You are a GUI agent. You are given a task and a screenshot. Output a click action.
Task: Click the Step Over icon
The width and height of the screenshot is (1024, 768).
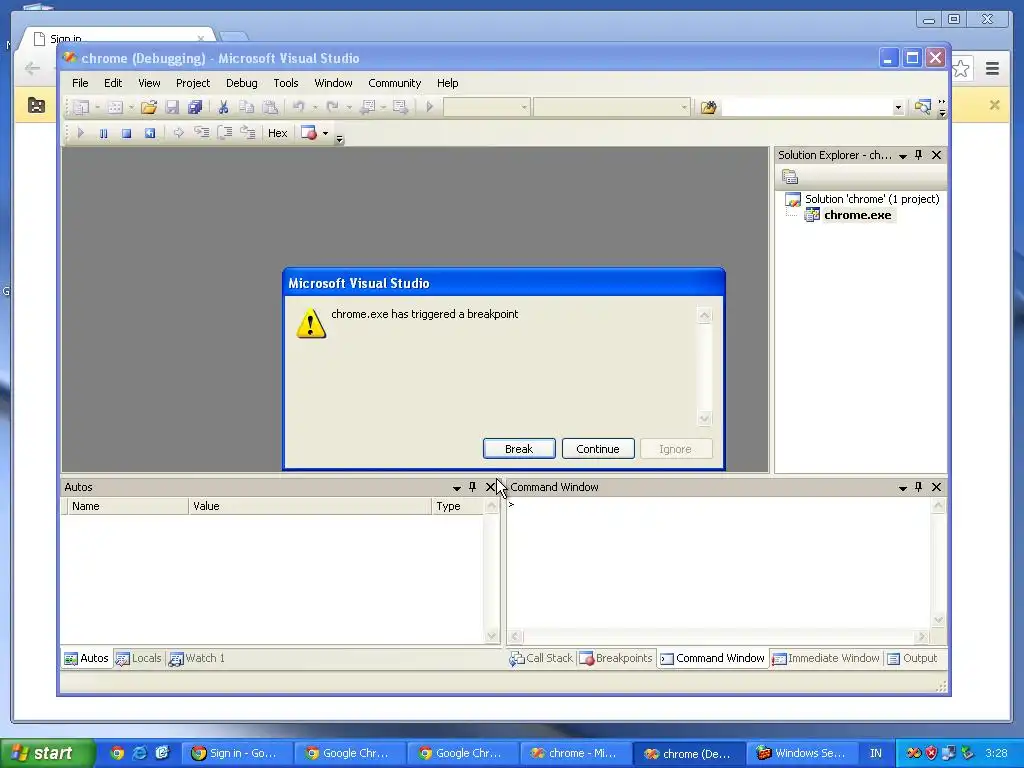point(225,133)
